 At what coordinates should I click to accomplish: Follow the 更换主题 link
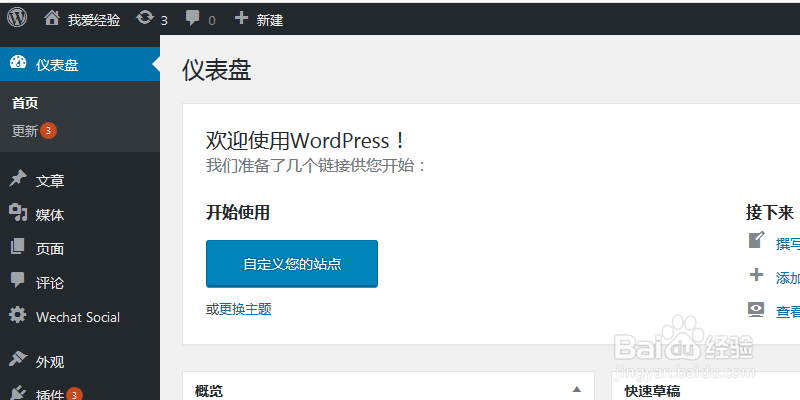(245, 309)
